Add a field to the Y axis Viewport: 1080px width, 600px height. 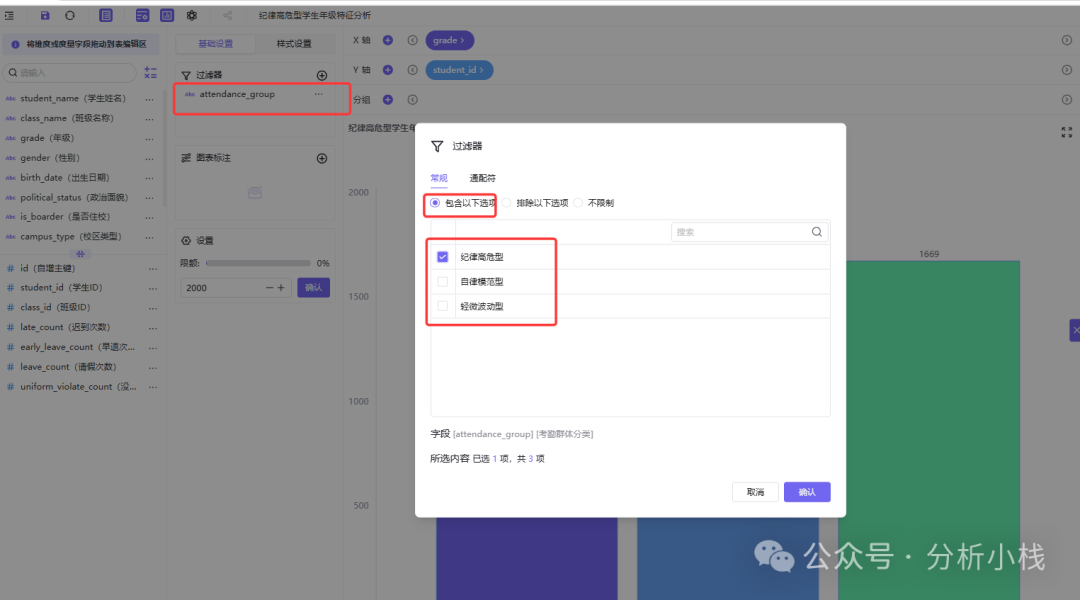tap(388, 70)
